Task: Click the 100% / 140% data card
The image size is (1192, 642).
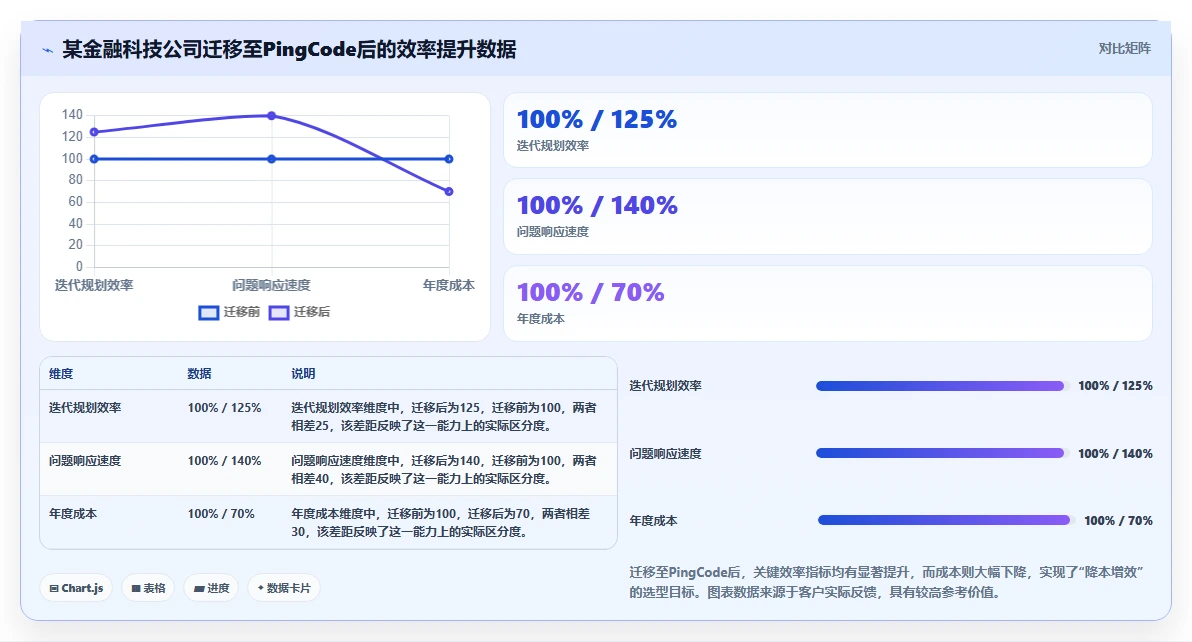Action: click(x=828, y=217)
